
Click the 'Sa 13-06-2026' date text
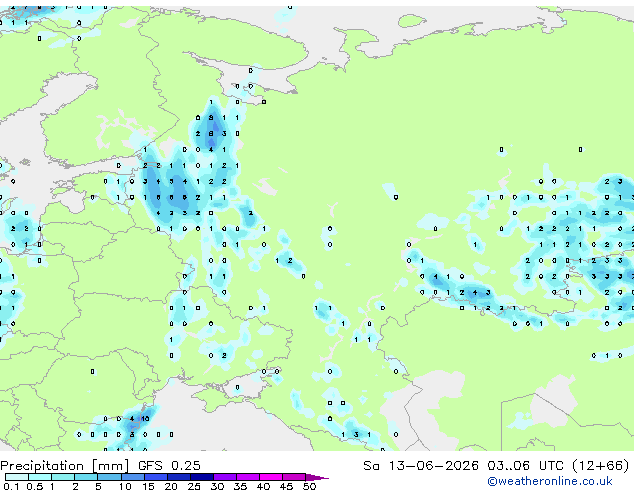pyautogui.click(x=421, y=466)
